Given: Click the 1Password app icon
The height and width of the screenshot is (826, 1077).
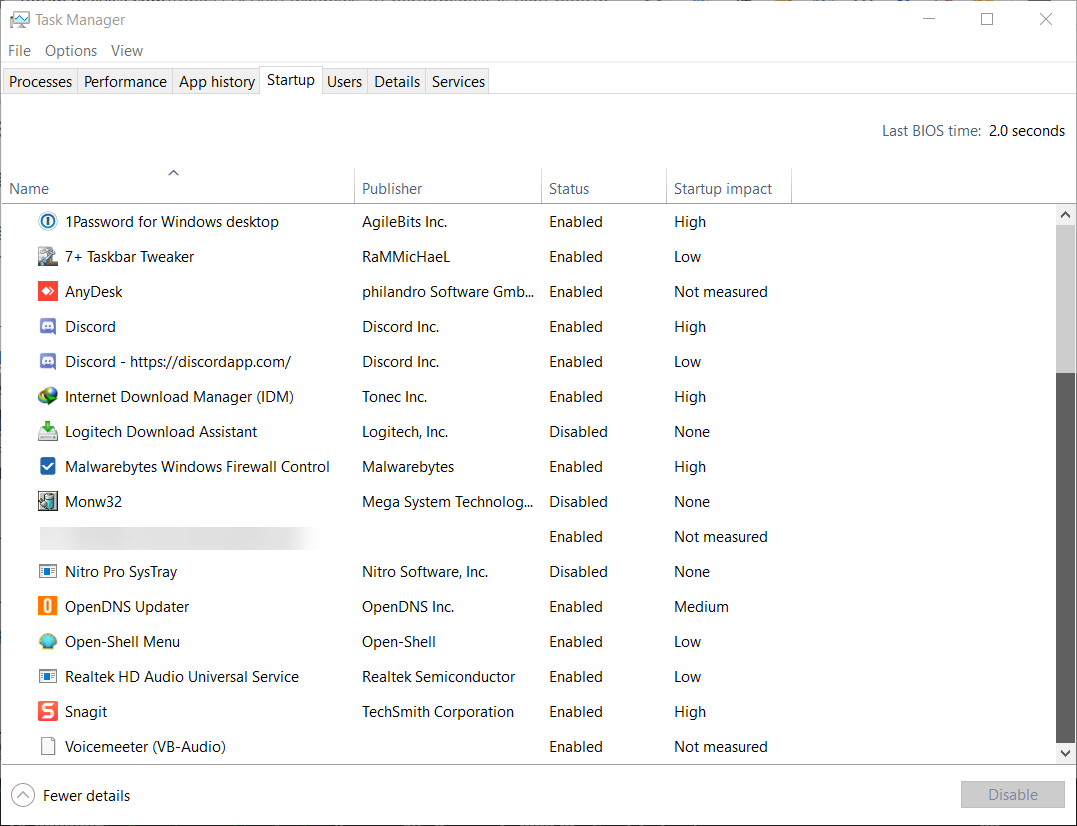Looking at the screenshot, I should 47,222.
